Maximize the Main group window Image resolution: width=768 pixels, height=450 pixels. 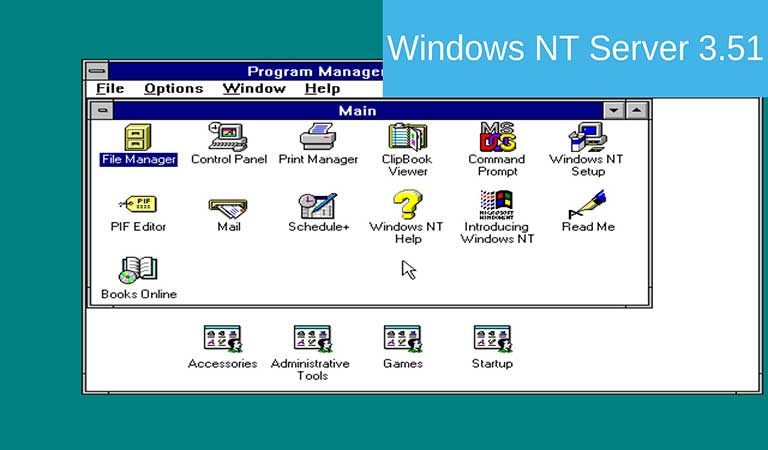(636, 110)
